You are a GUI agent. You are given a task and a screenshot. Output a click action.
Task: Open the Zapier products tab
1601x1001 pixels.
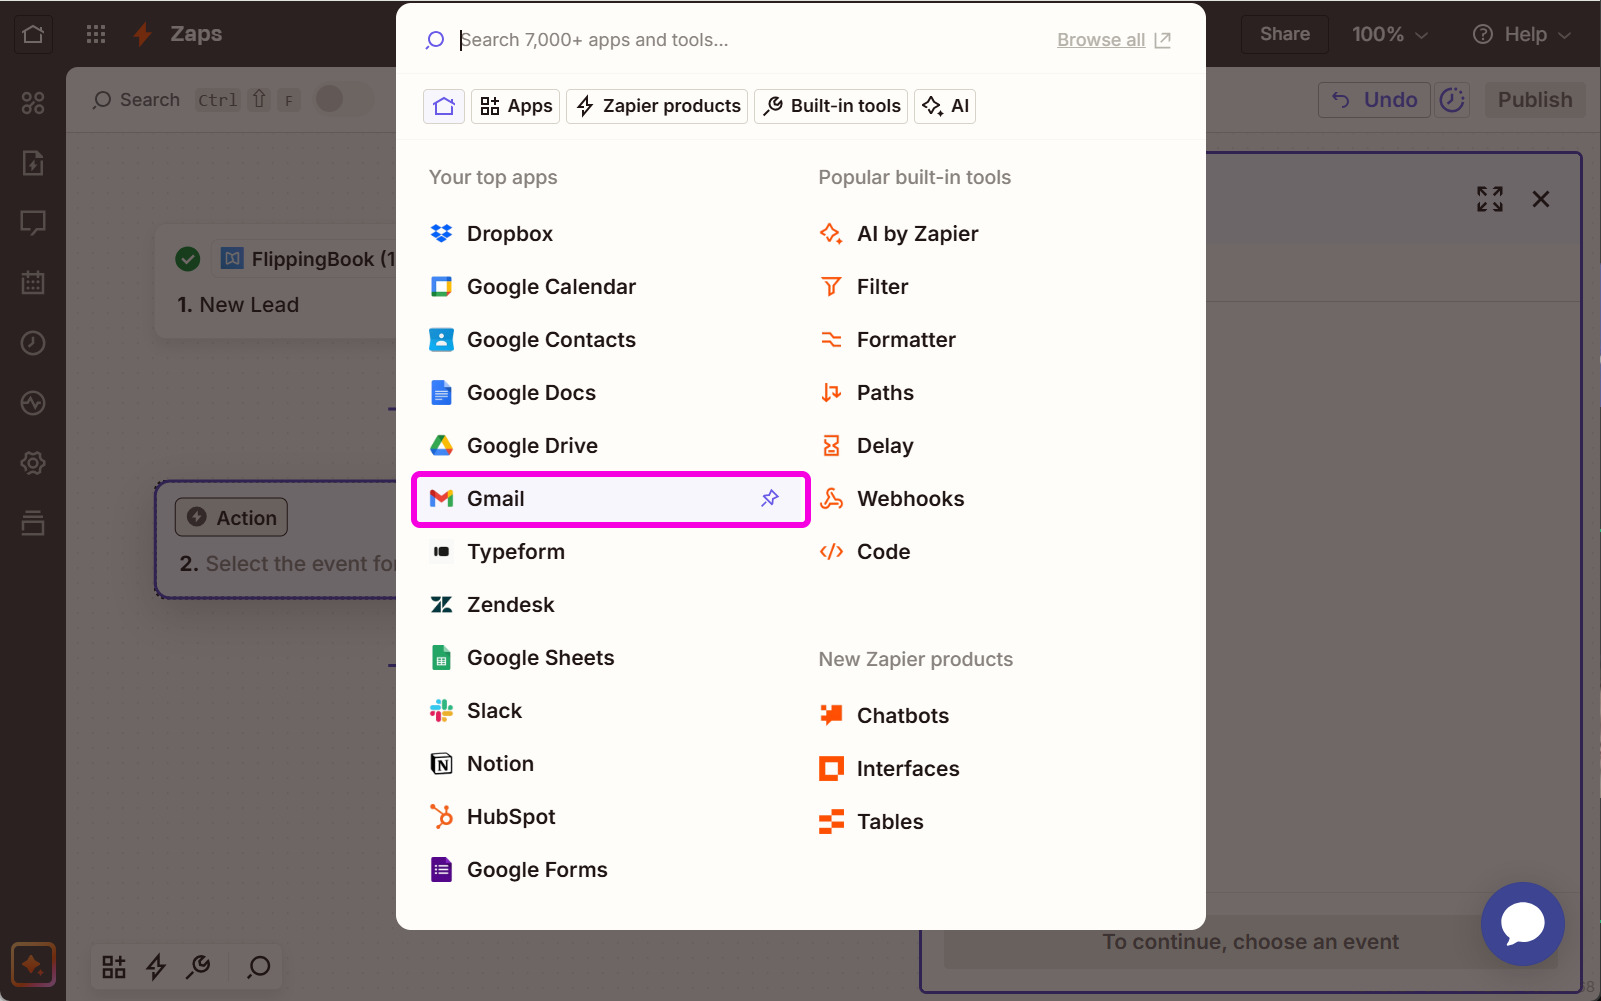point(658,106)
